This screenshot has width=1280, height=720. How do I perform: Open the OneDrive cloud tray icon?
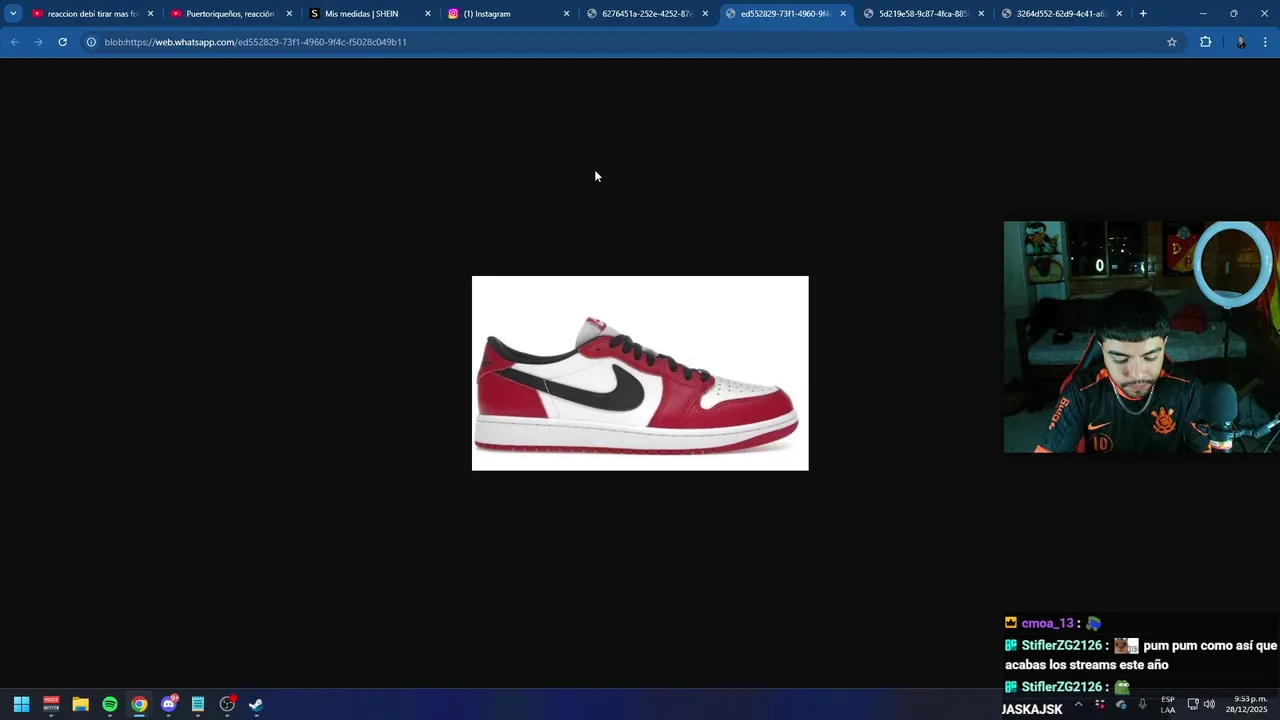pos(1121,704)
